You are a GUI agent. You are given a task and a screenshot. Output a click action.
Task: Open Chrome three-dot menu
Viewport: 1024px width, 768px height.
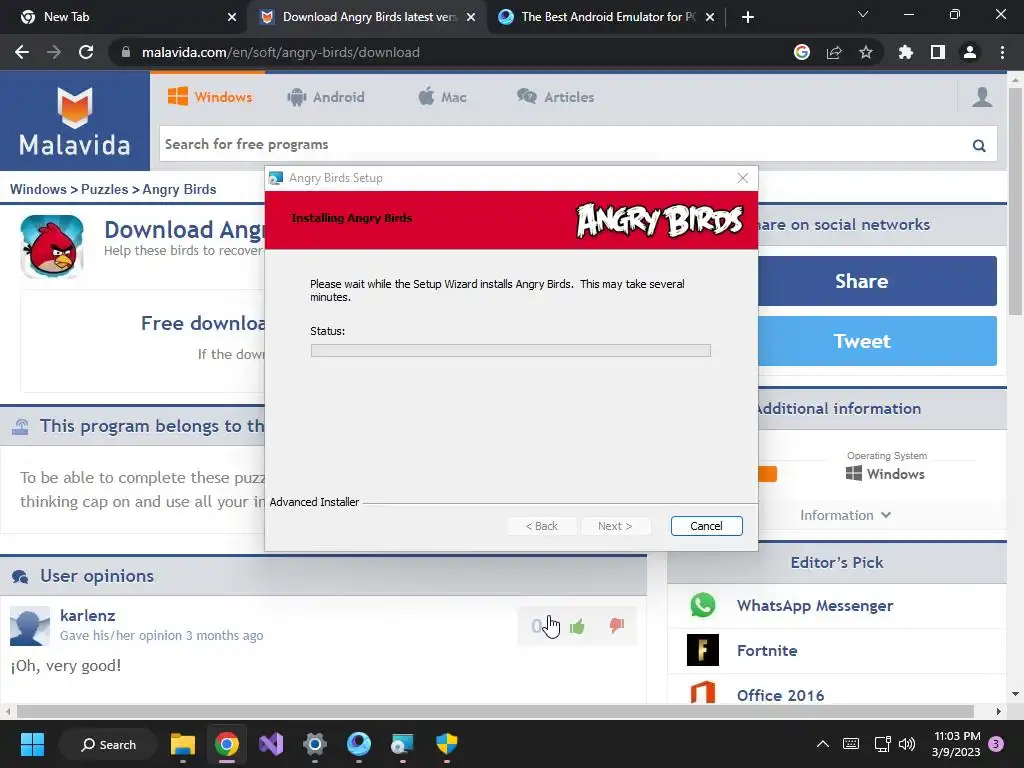click(x=1002, y=52)
